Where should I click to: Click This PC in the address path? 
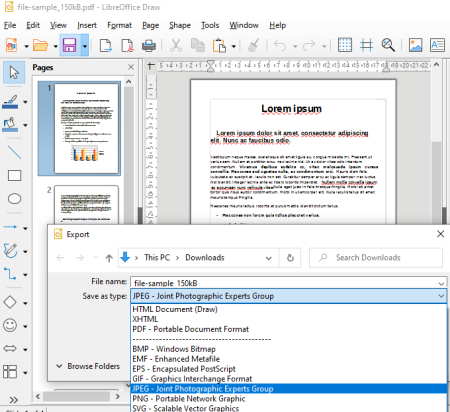157,258
